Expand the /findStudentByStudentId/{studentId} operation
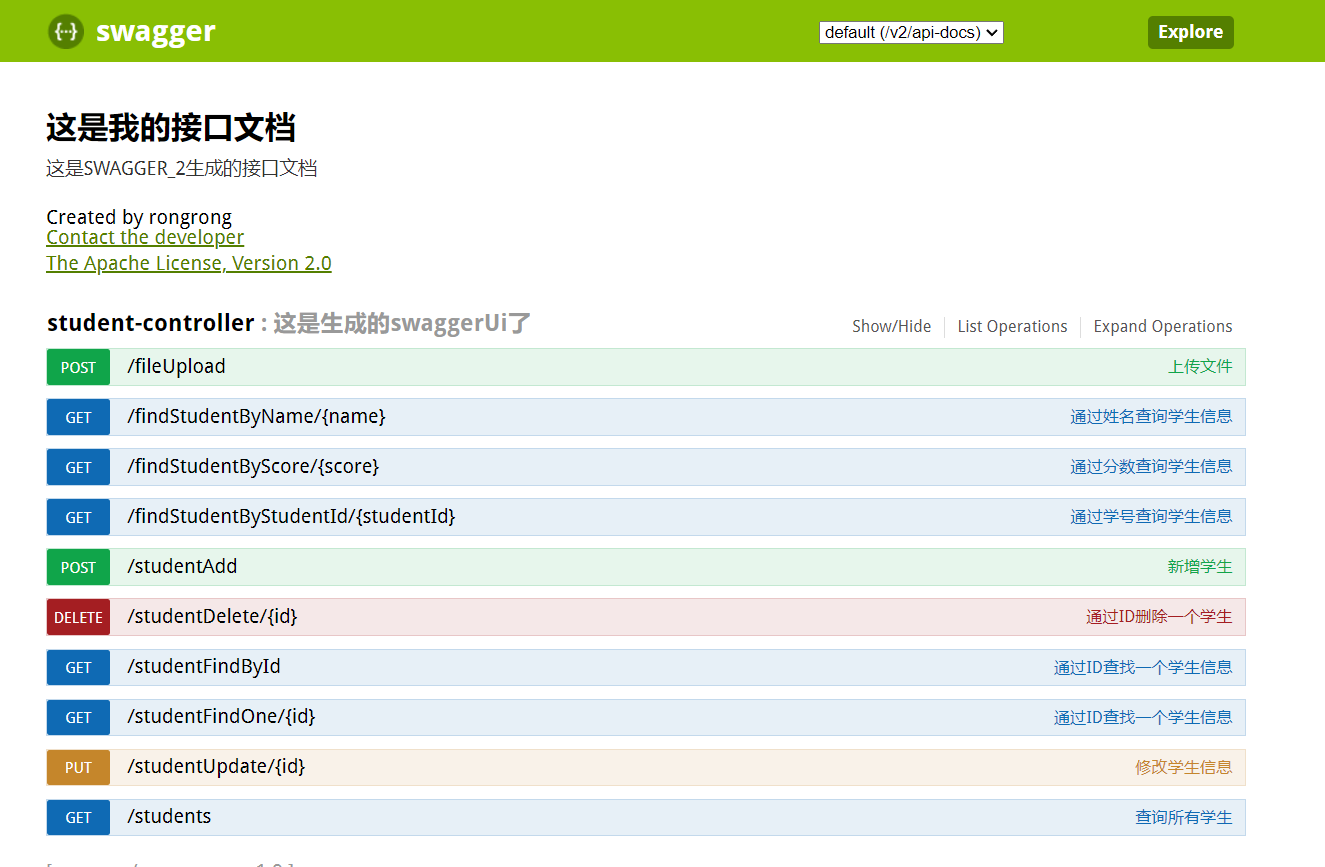Viewport: 1325px width, 867px height. point(291,516)
